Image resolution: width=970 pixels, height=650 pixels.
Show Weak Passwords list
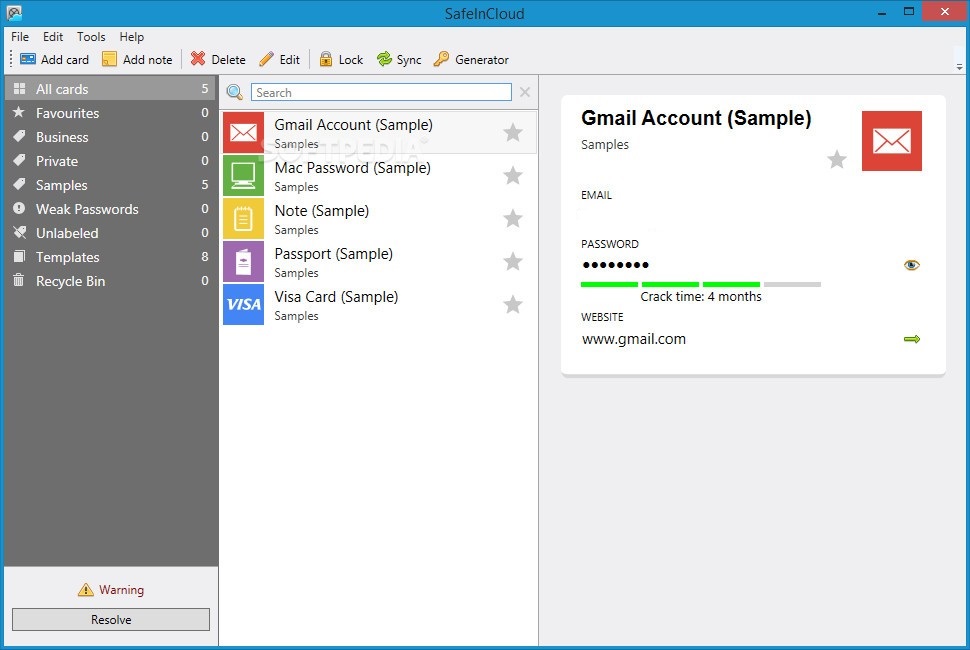pos(111,209)
